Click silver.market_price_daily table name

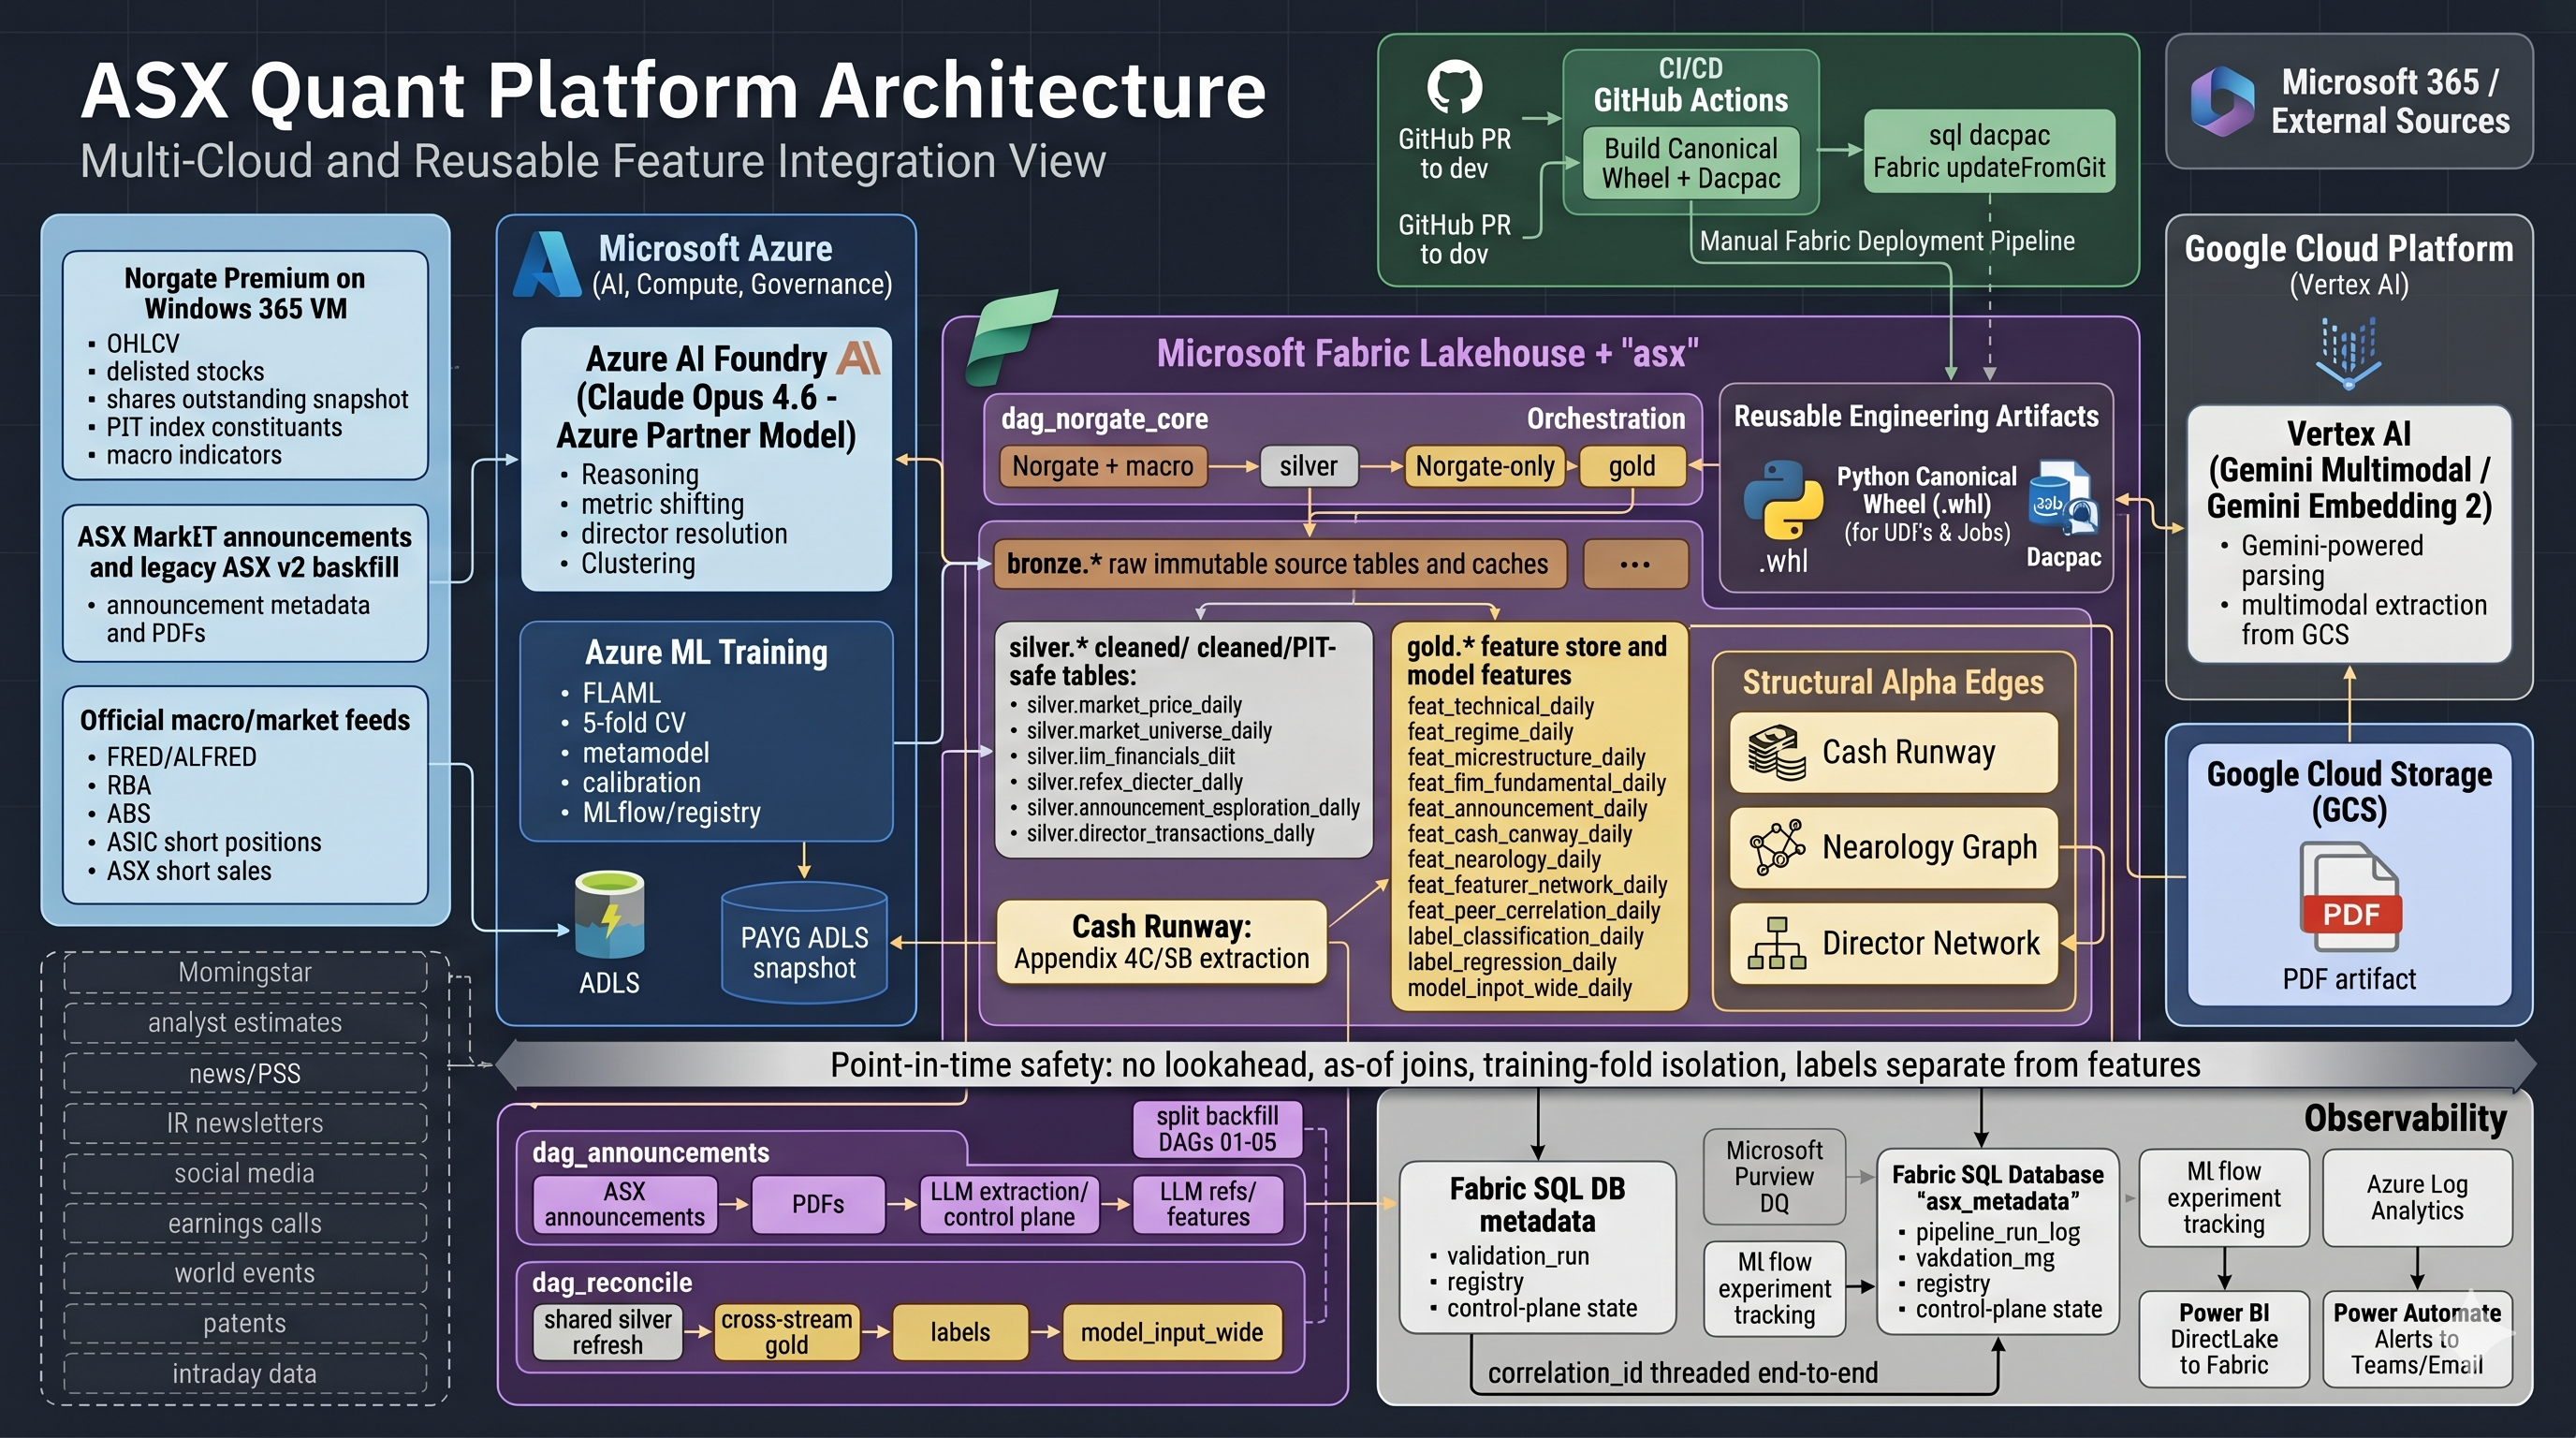point(1134,705)
